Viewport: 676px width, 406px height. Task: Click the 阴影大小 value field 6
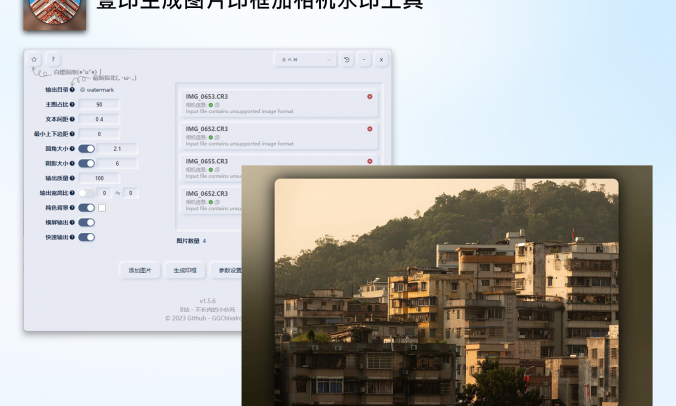(x=117, y=163)
